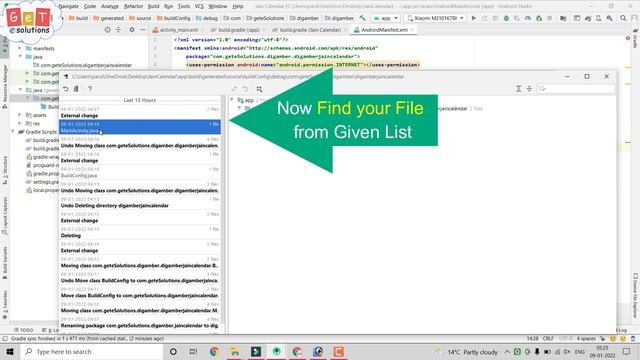Open the Refactor menu
640x360 pixels.
[x=133, y=6]
